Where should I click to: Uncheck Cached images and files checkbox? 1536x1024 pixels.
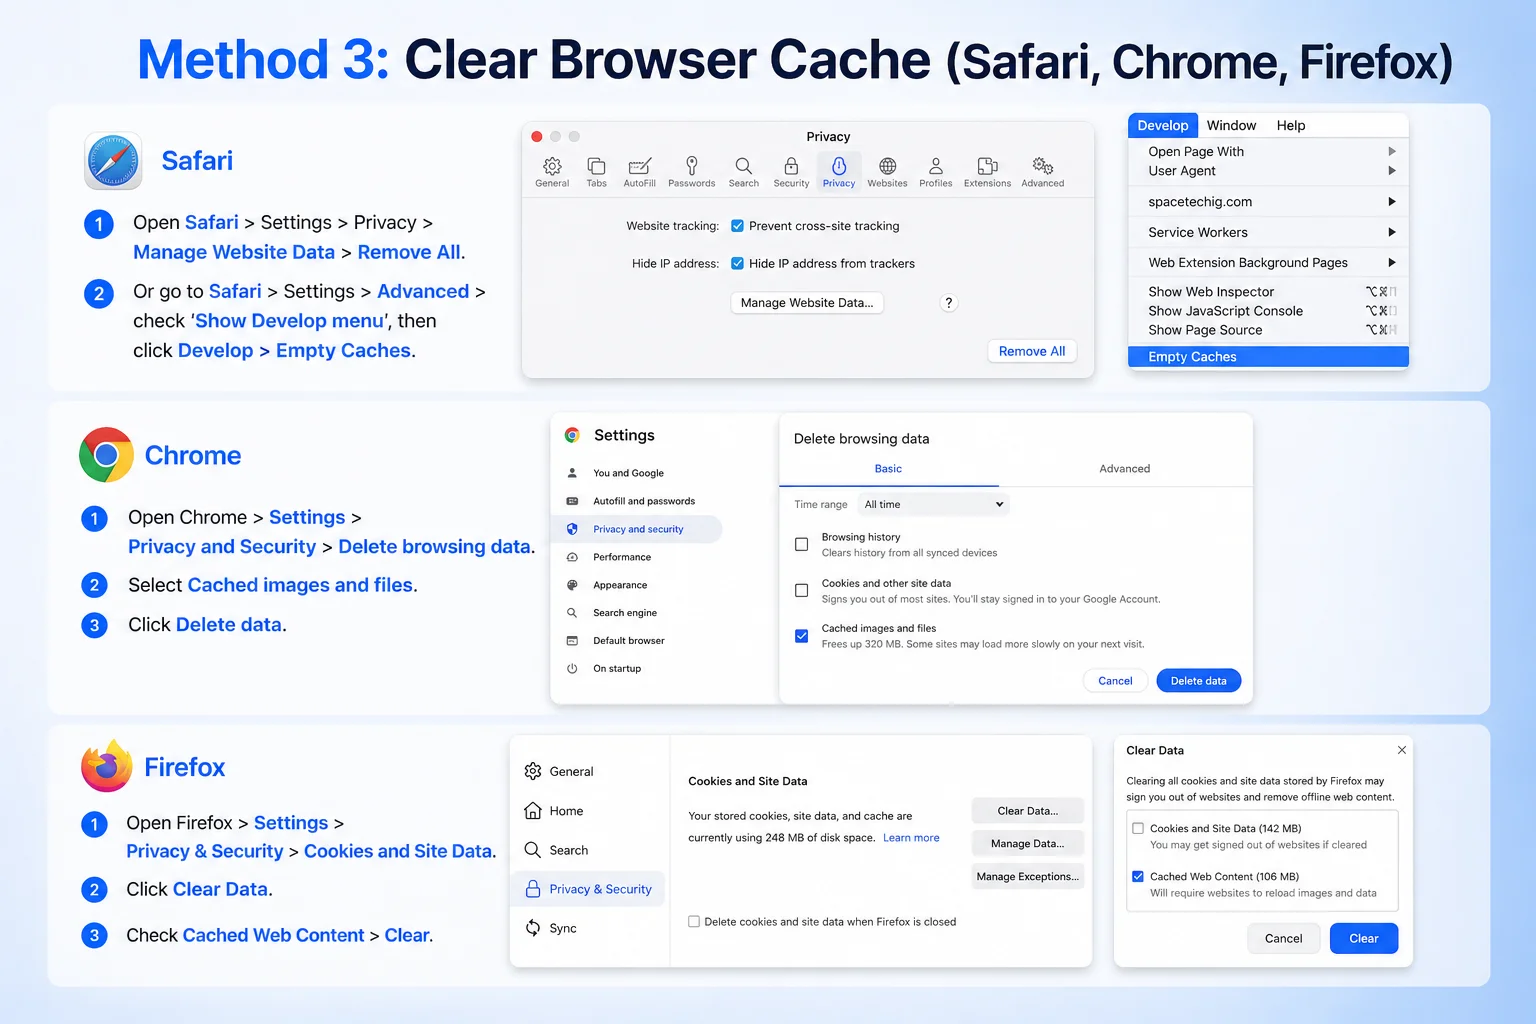(801, 636)
